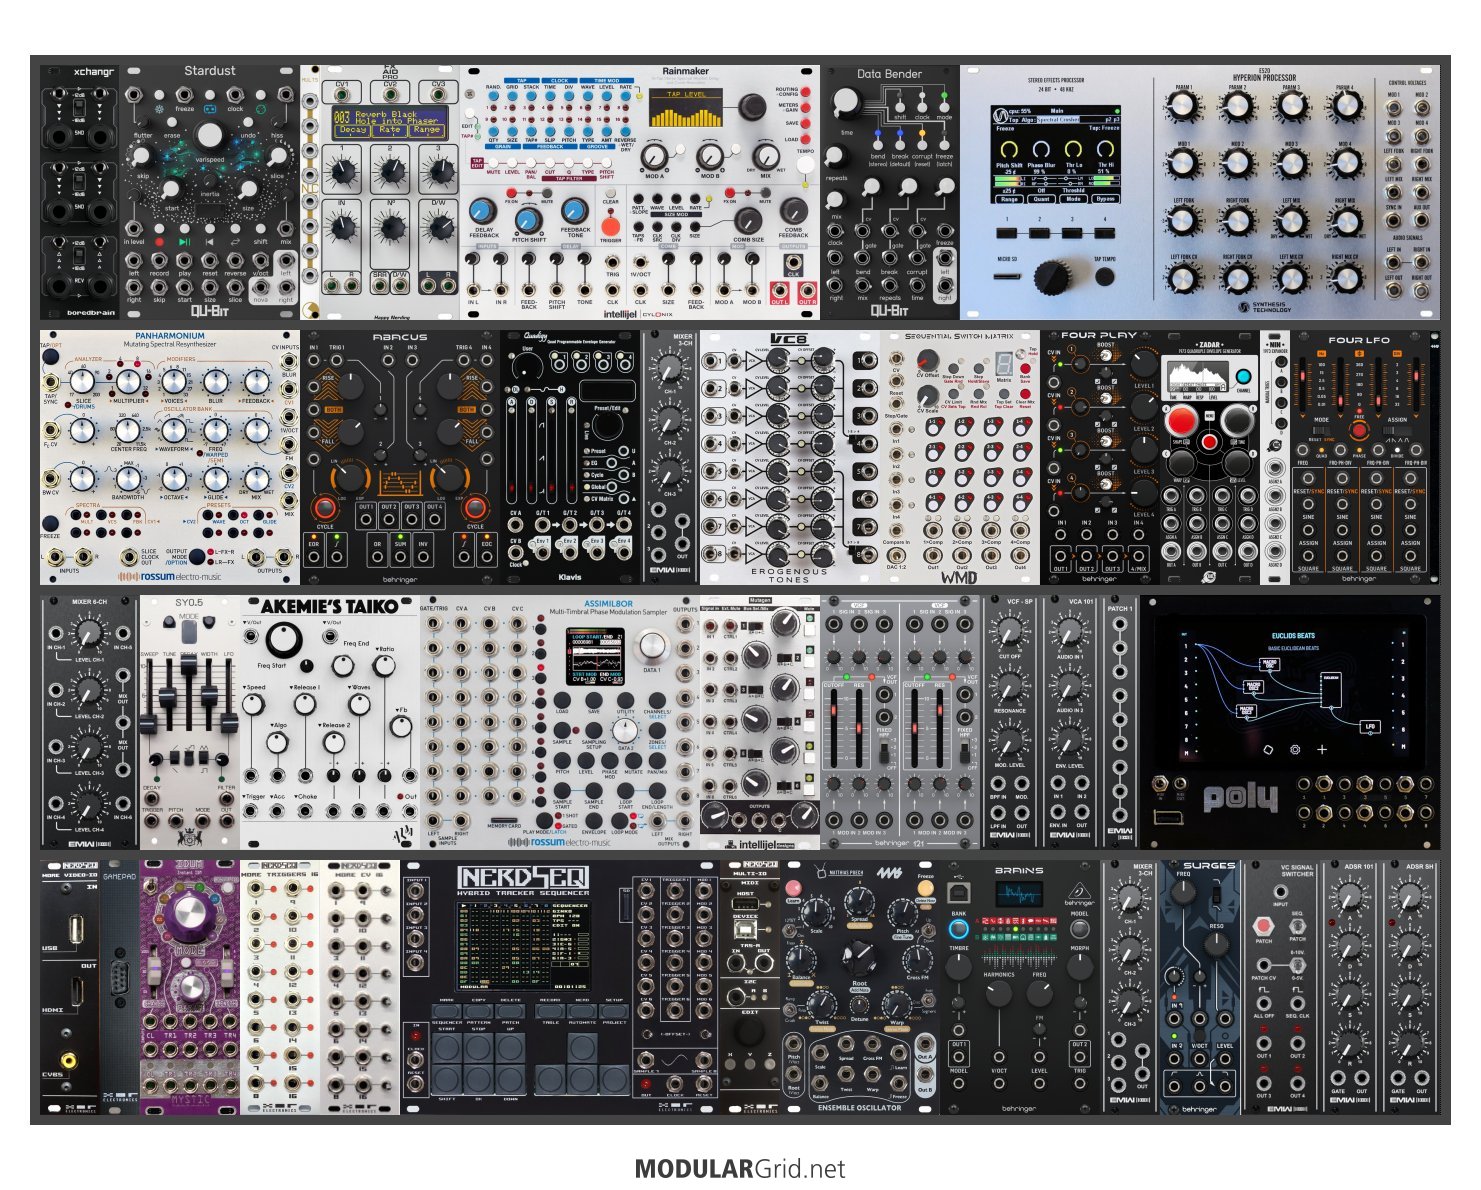Open the Spectral Crusher algorithm selector on Hyperion

coord(1057,119)
